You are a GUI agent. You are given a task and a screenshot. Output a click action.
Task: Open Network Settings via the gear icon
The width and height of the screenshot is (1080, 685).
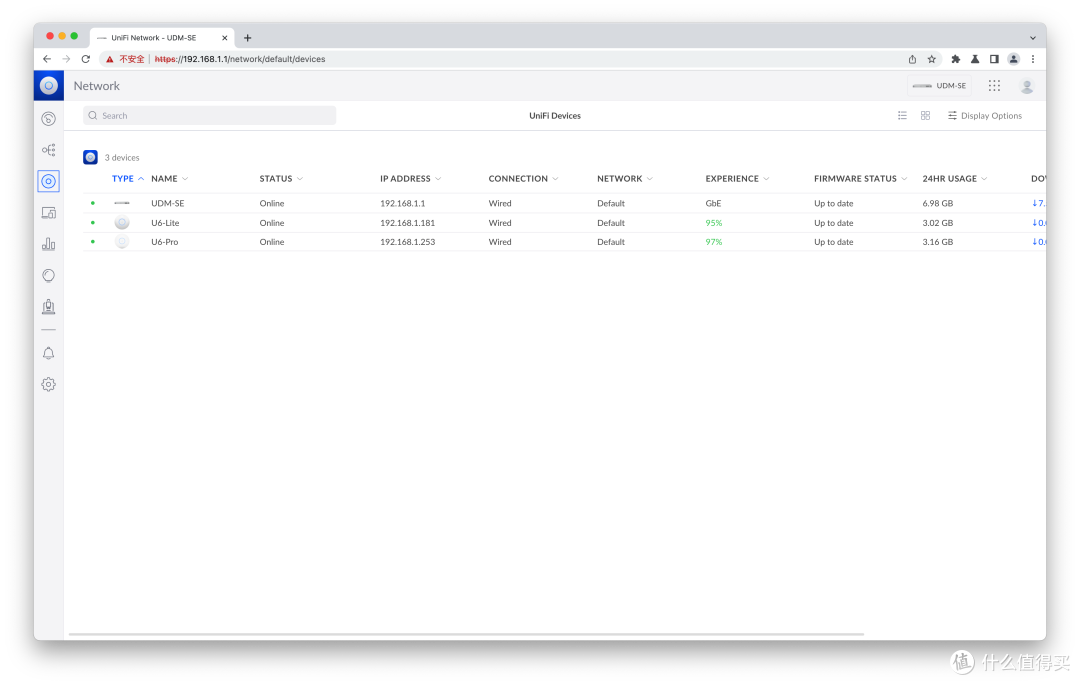[48, 383]
